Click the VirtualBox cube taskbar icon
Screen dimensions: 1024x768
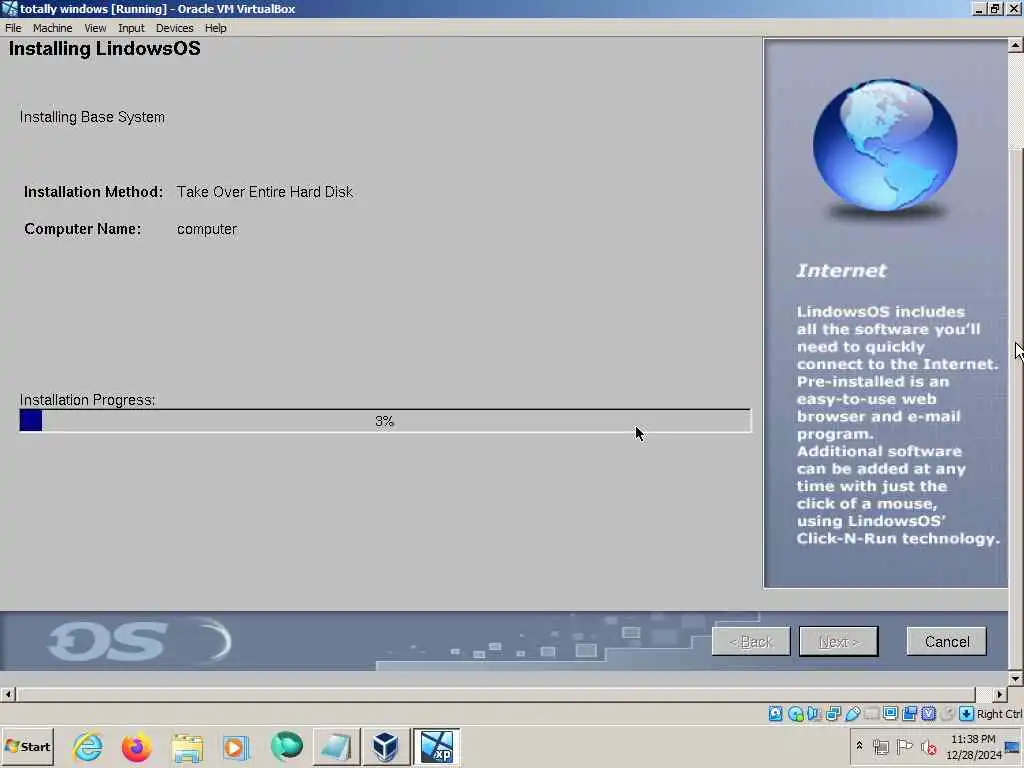pyautogui.click(x=386, y=746)
